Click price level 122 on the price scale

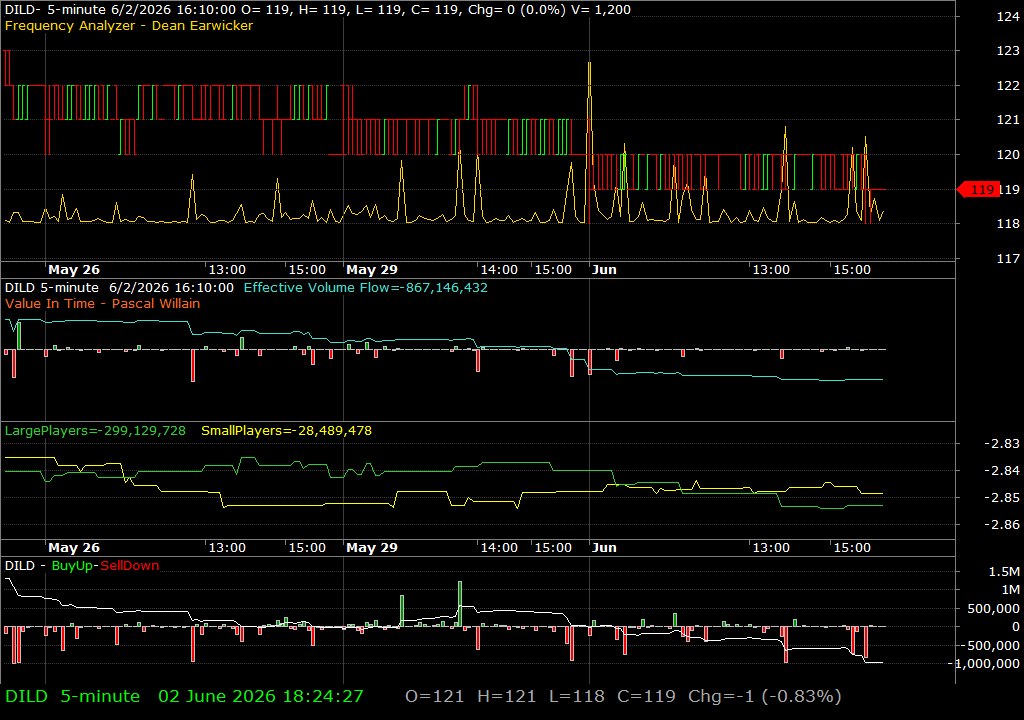point(1008,85)
